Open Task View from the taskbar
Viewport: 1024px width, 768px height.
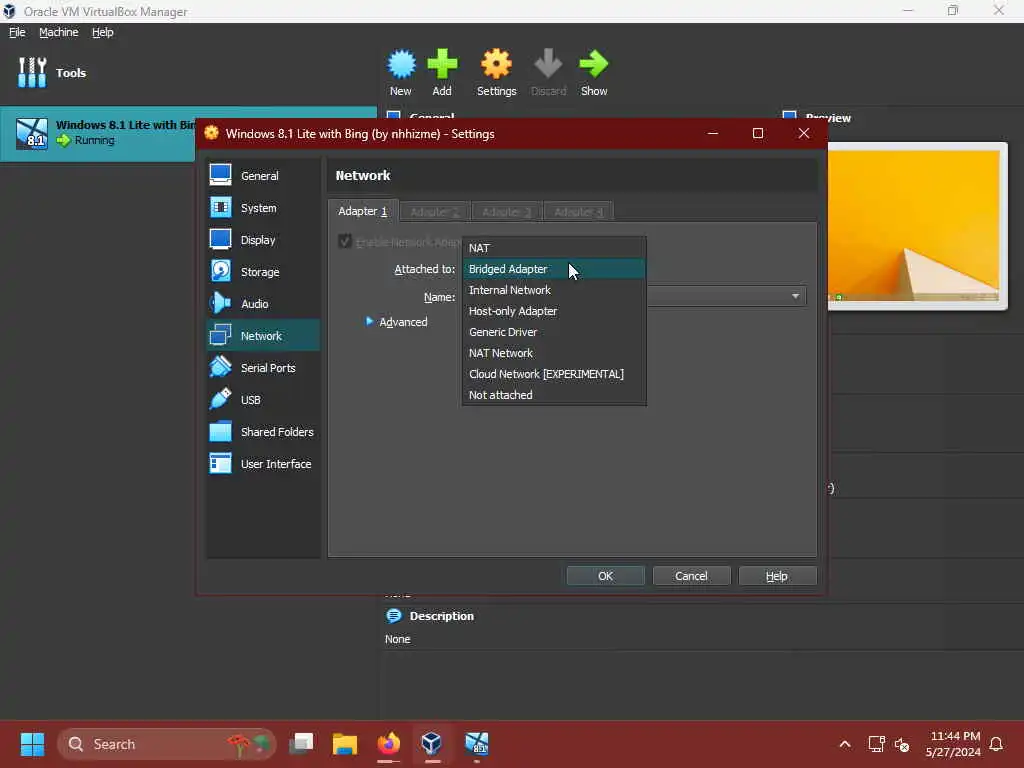301,744
